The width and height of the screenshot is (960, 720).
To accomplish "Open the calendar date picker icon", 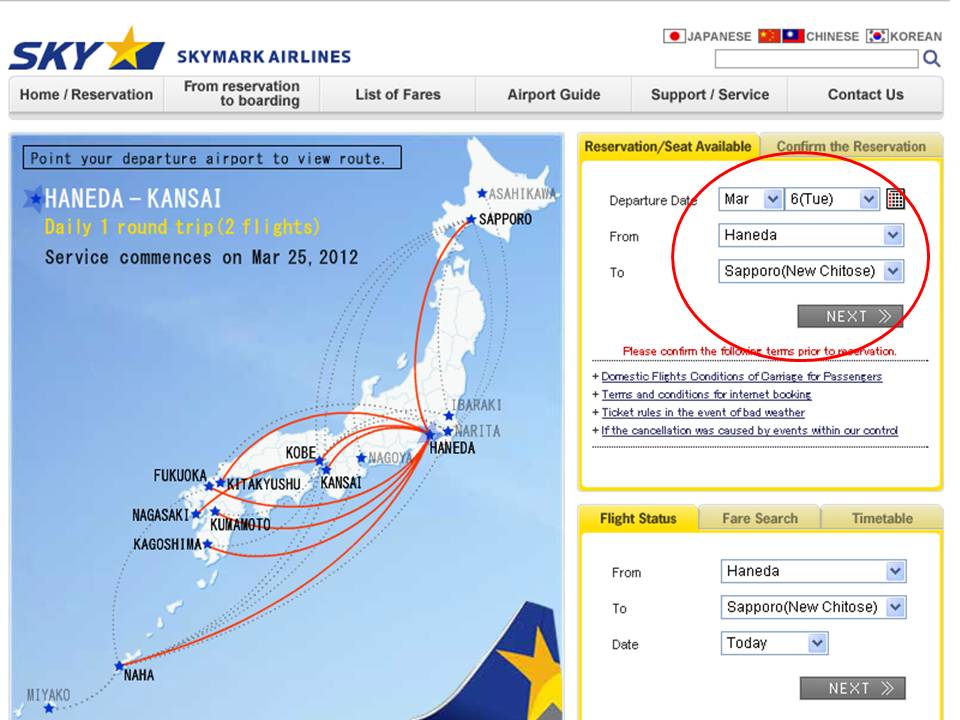I will coord(895,199).
